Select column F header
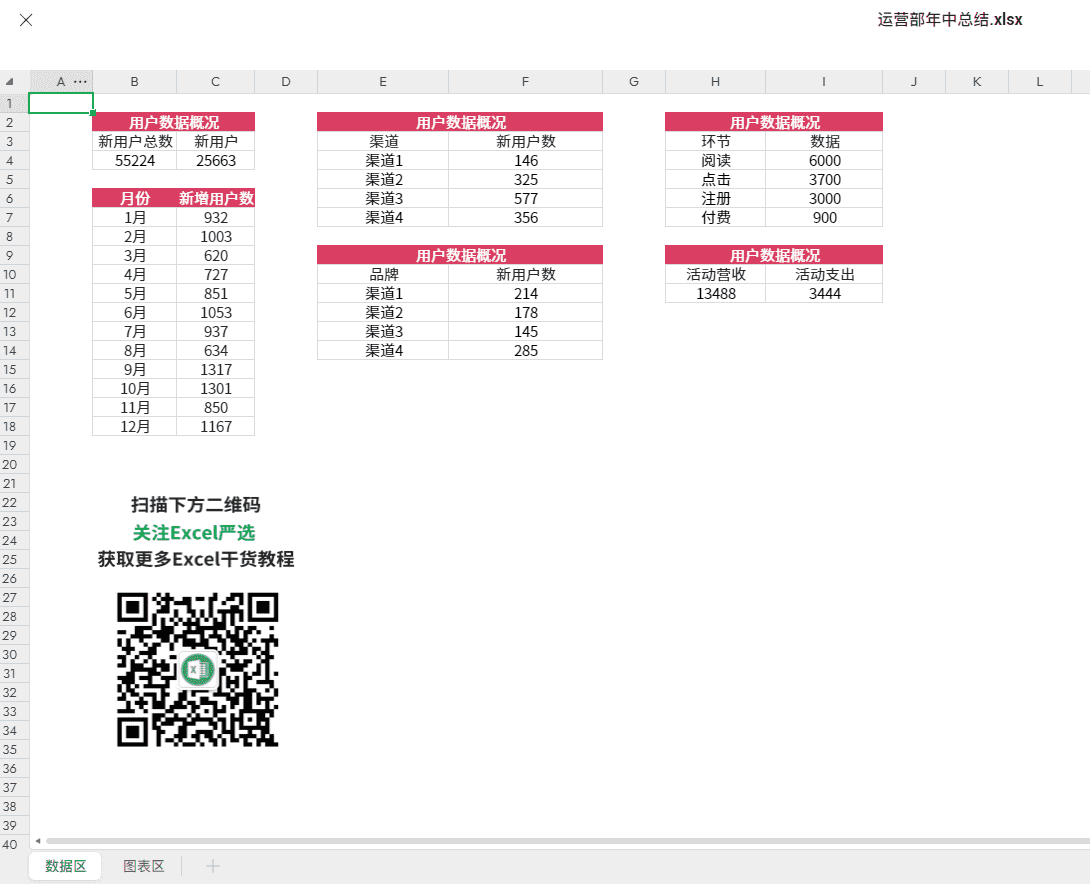The image size is (1090, 890). coord(526,82)
